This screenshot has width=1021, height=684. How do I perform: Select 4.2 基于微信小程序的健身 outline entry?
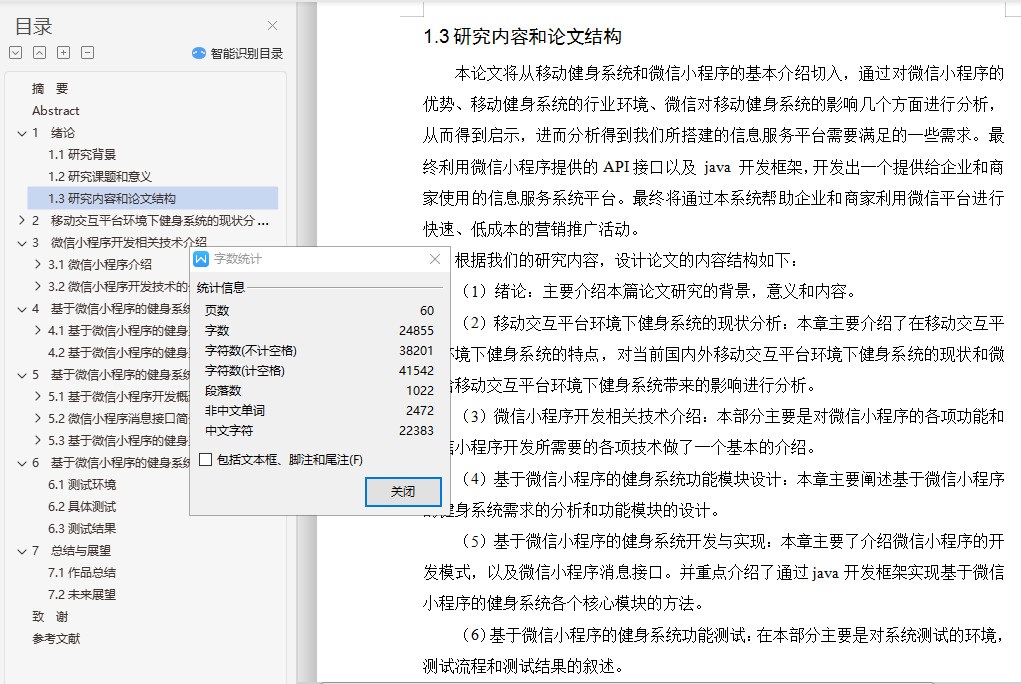[x=119, y=353]
